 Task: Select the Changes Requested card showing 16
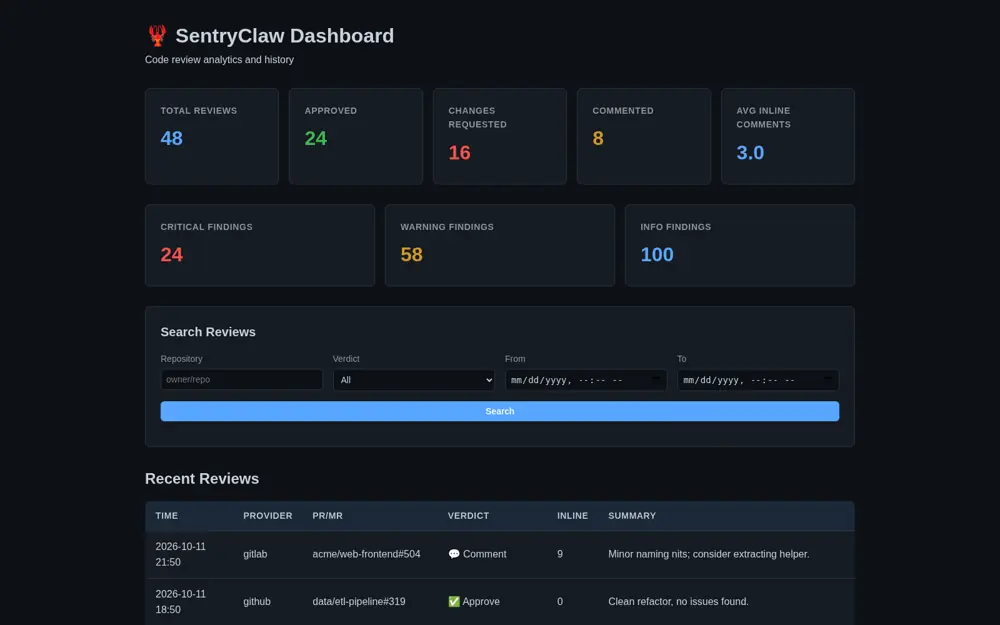point(499,136)
